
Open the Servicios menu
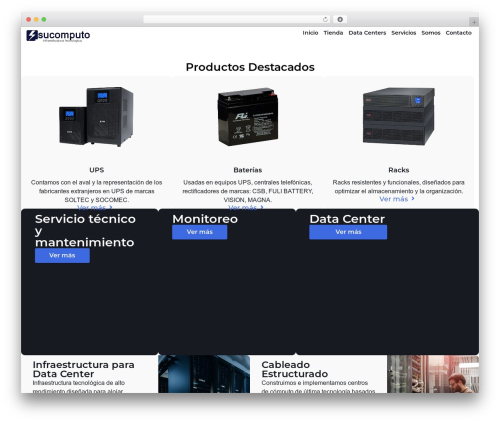click(x=404, y=33)
